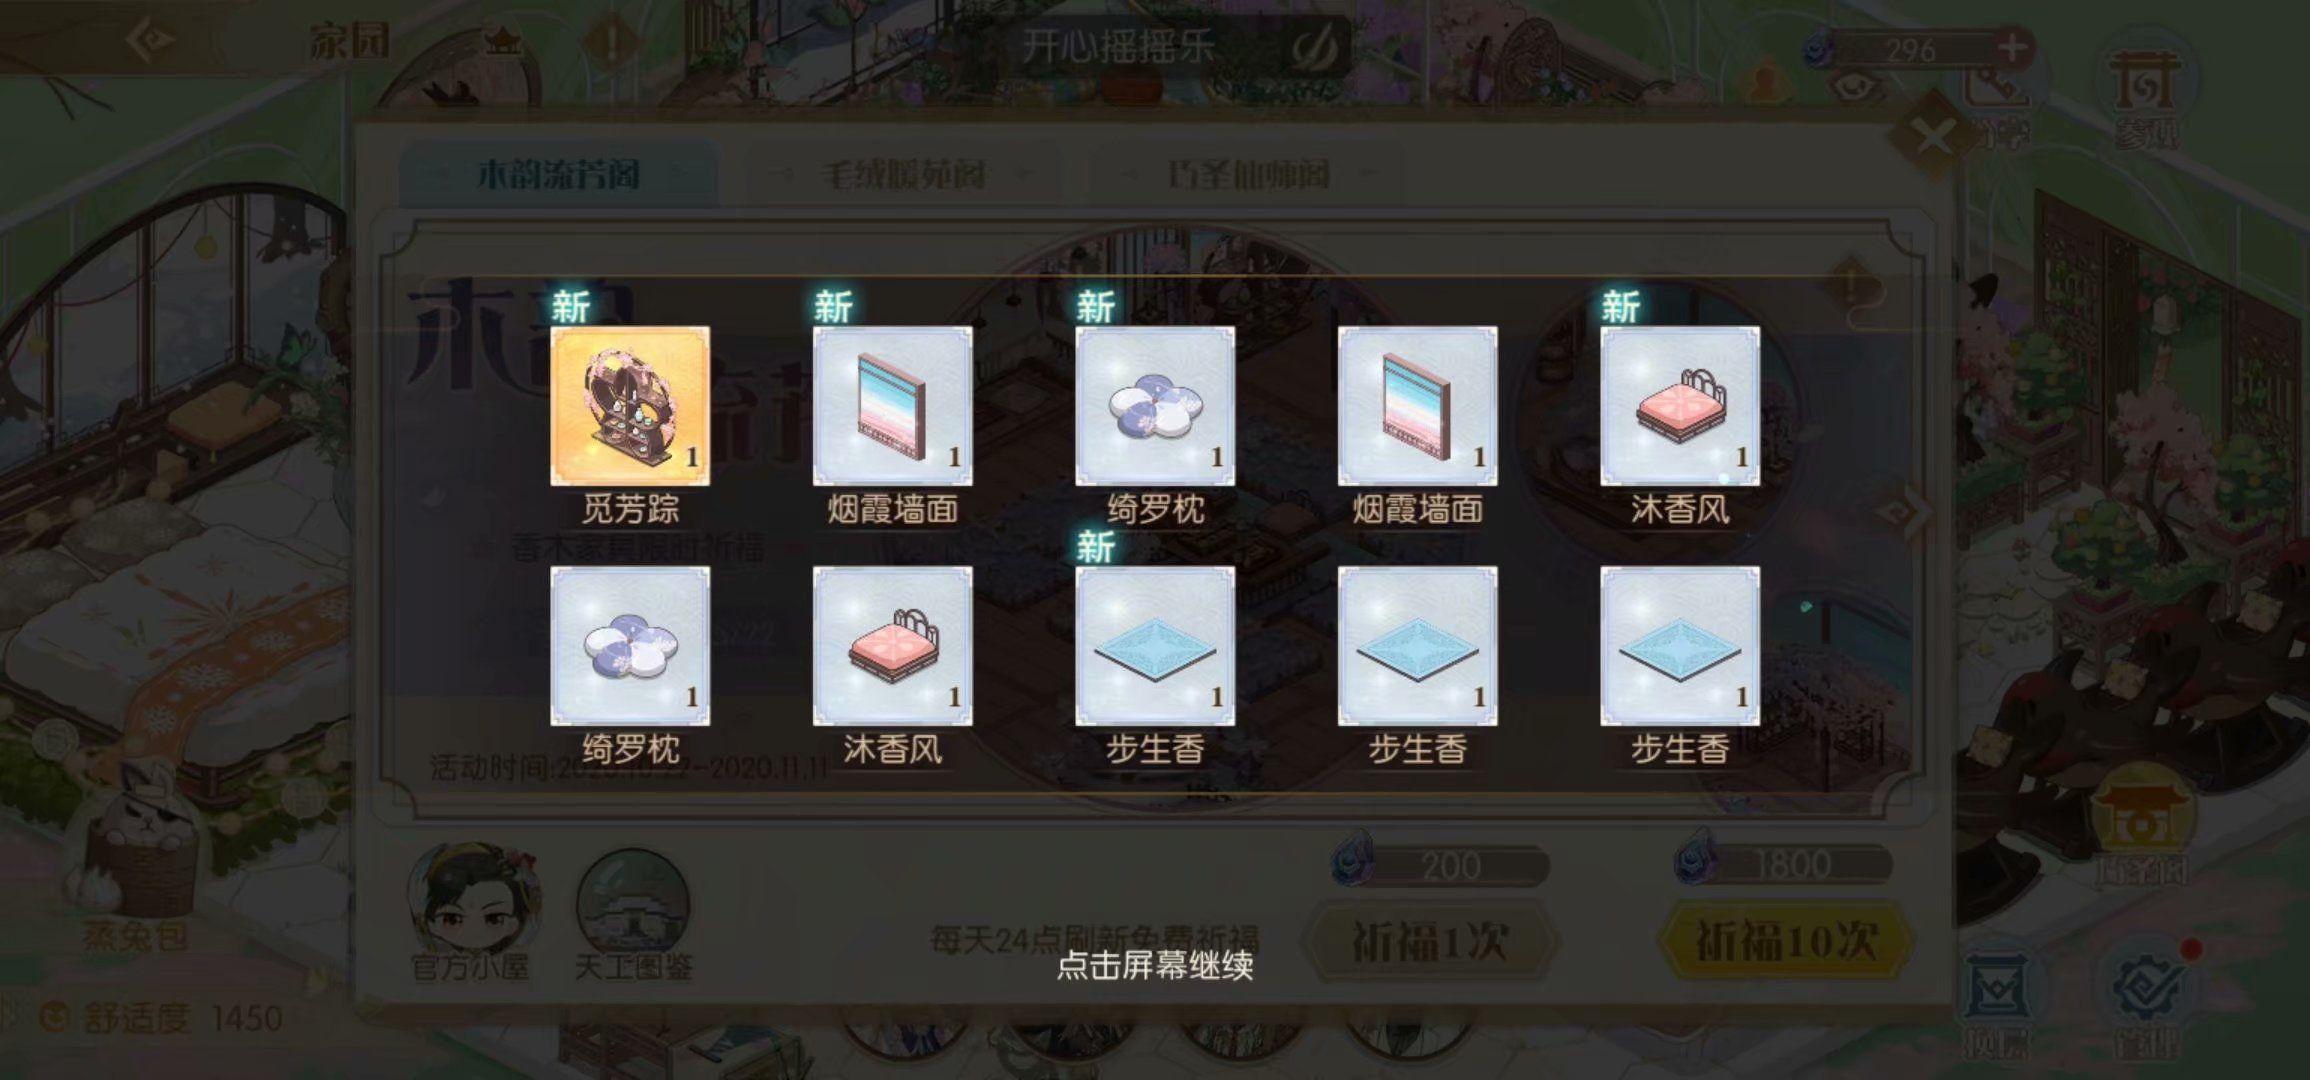
Task: Switch to the 木韵流芳阁 tab
Action: pos(558,175)
